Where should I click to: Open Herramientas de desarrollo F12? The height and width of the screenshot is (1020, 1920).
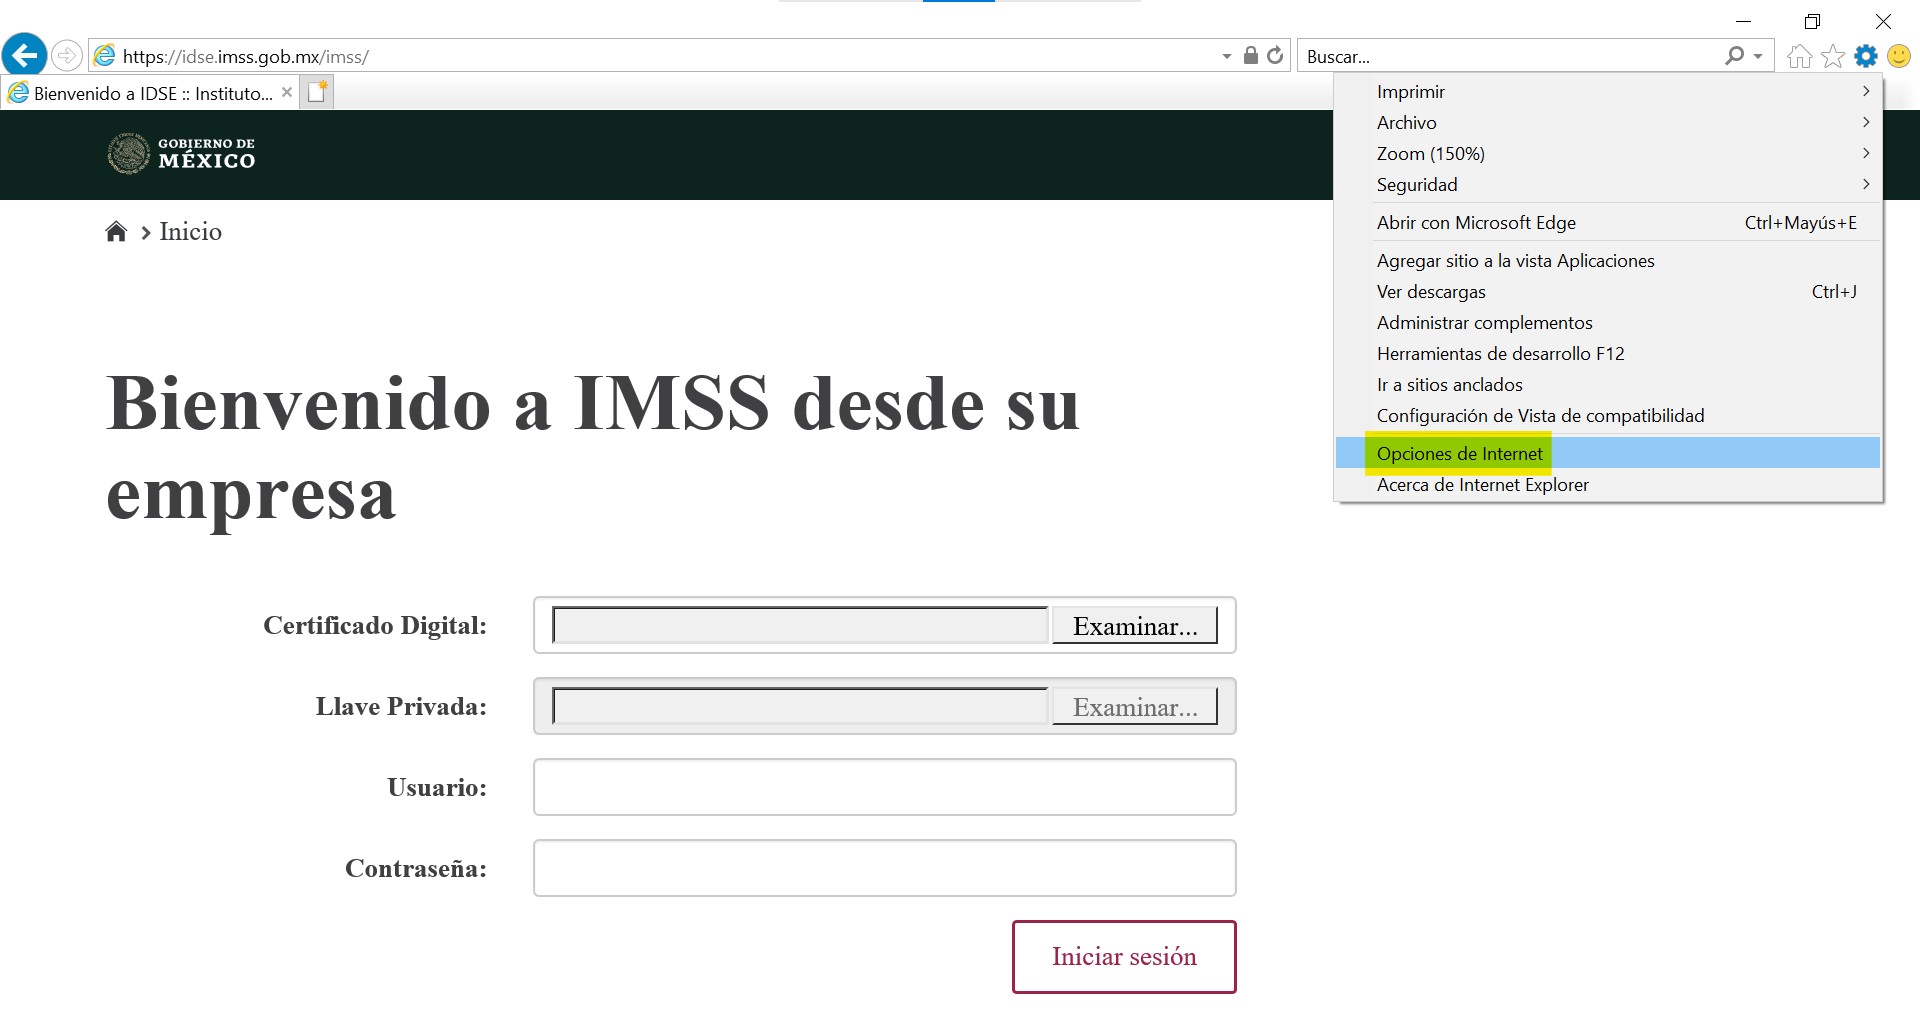click(x=1608, y=353)
